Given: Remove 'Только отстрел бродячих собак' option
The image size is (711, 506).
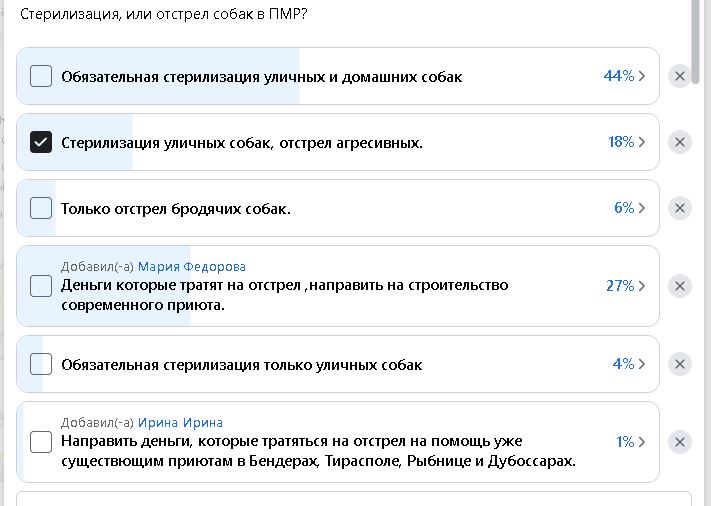Looking at the screenshot, I should tap(680, 208).
